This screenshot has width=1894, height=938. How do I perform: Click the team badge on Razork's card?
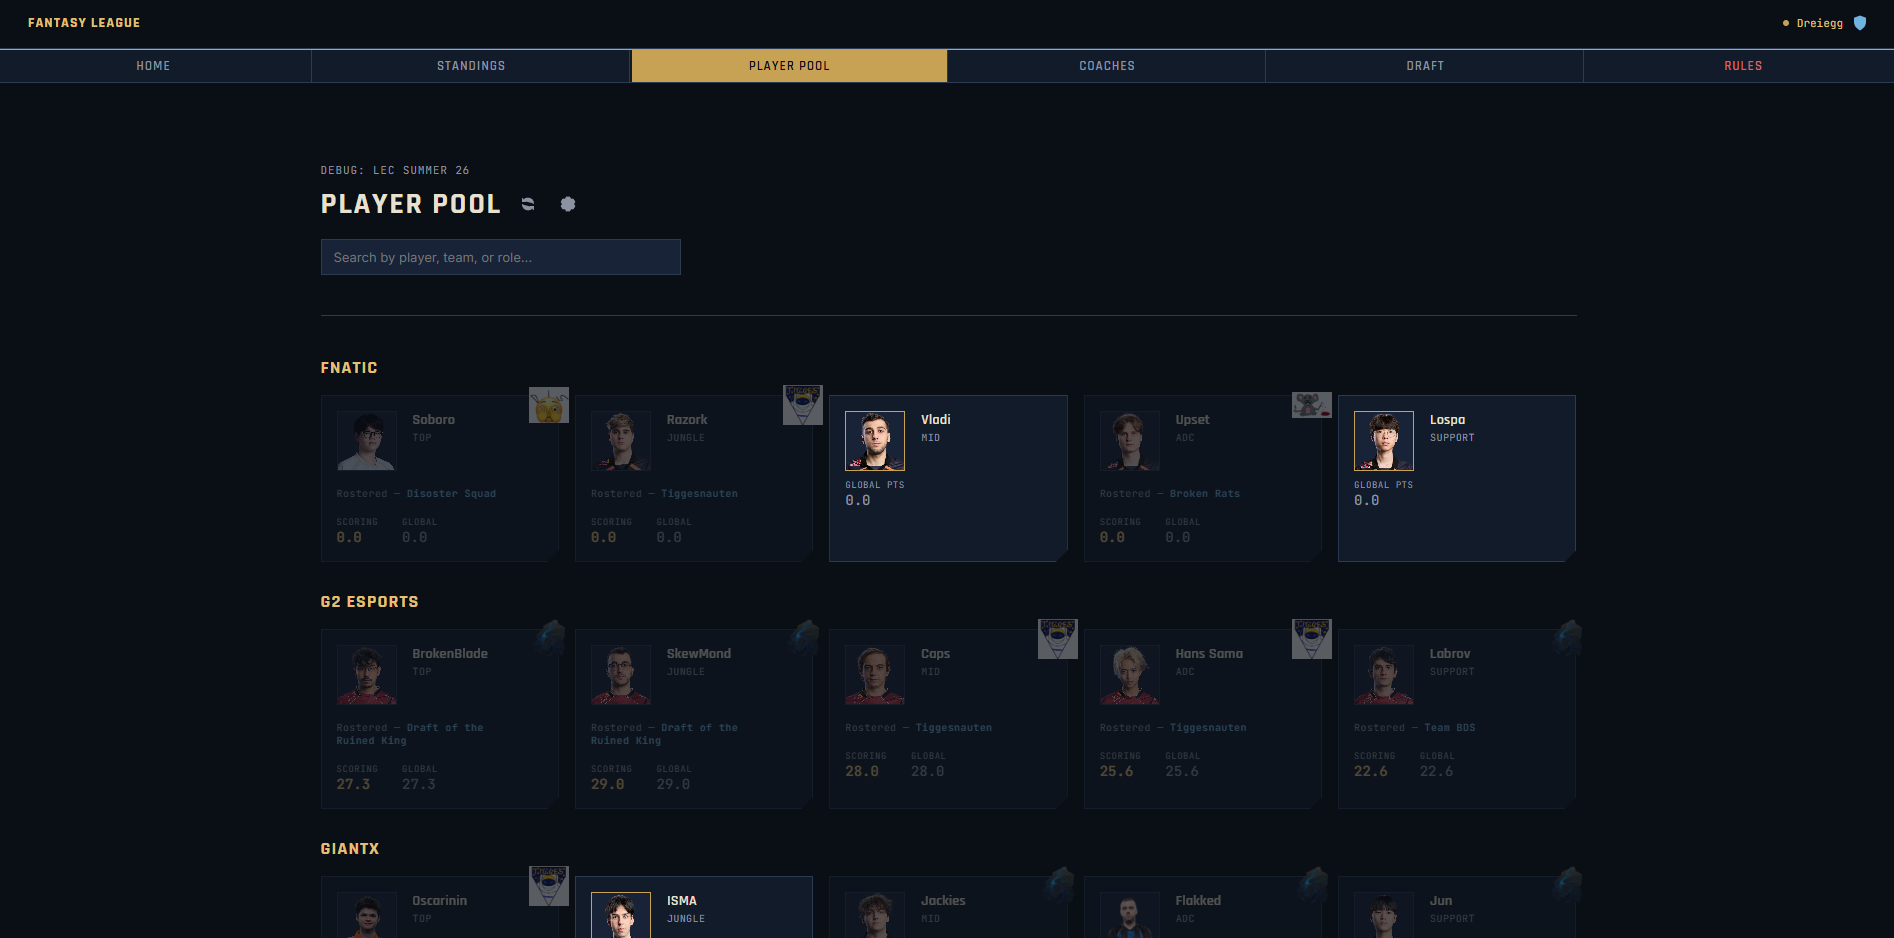pyautogui.click(x=803, y=405)
